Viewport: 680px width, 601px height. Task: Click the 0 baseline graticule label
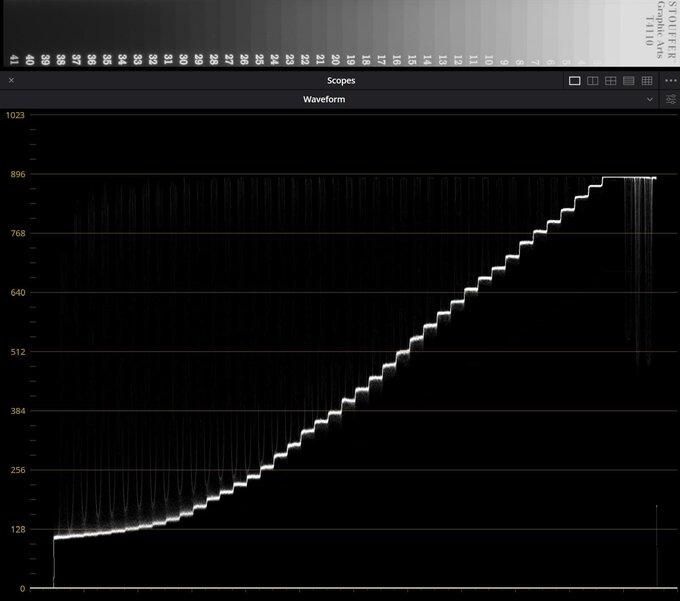pos(22,588)
